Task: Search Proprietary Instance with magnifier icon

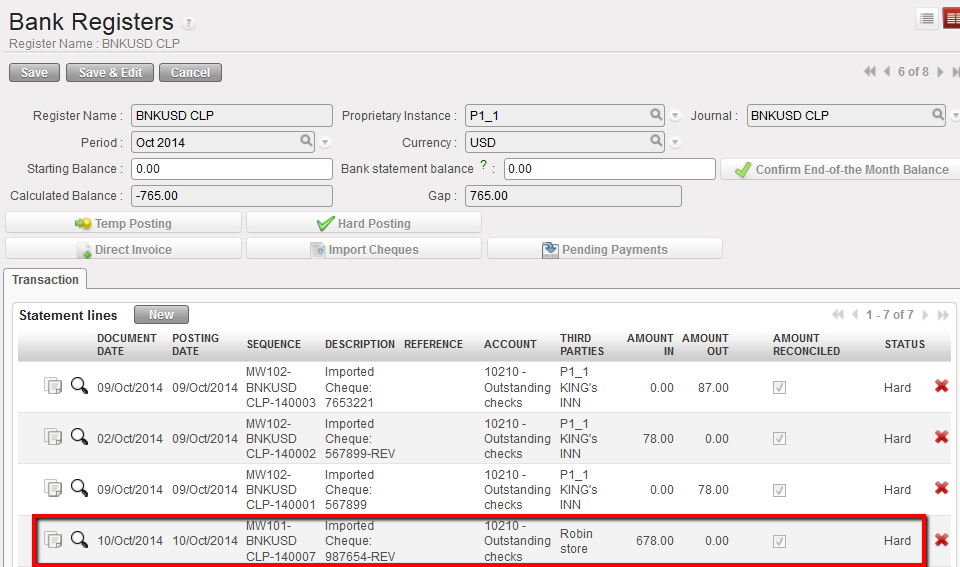Action: pos(656,115)
